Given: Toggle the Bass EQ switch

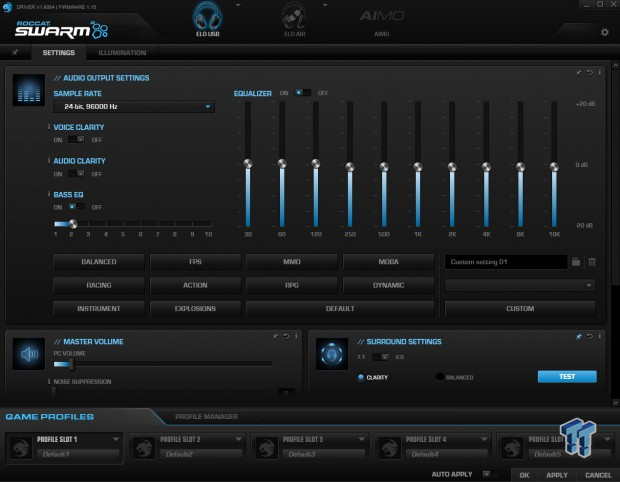Looking at the screenshot, I should [76, 207].
